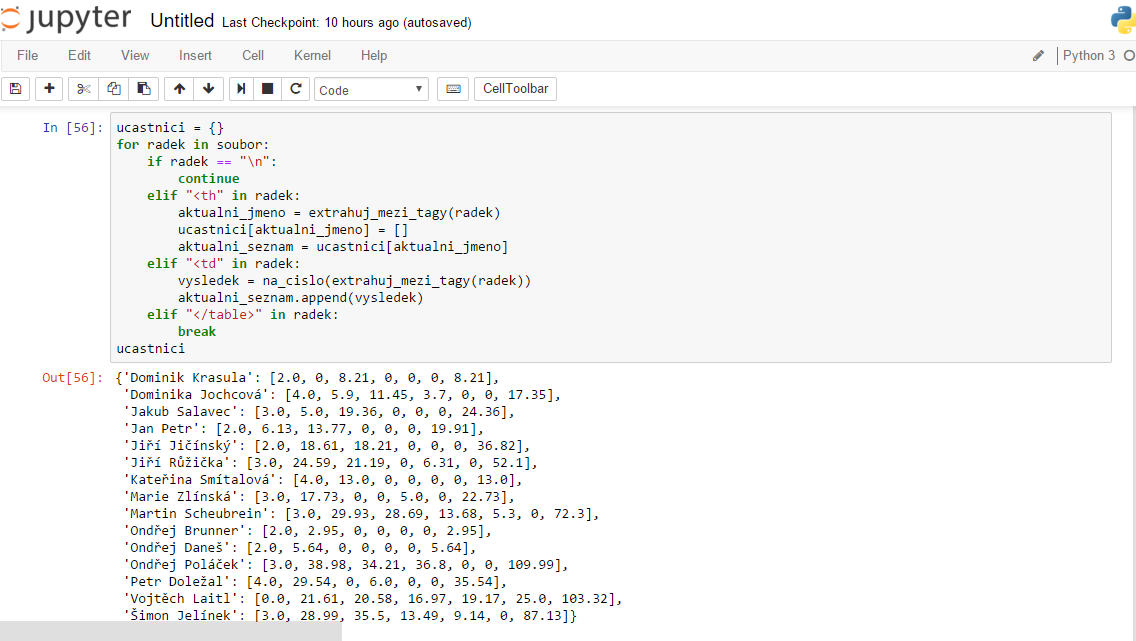Open the command palette keyboard icon
This screenshot has height=641, width=1136.
point(453,89)
